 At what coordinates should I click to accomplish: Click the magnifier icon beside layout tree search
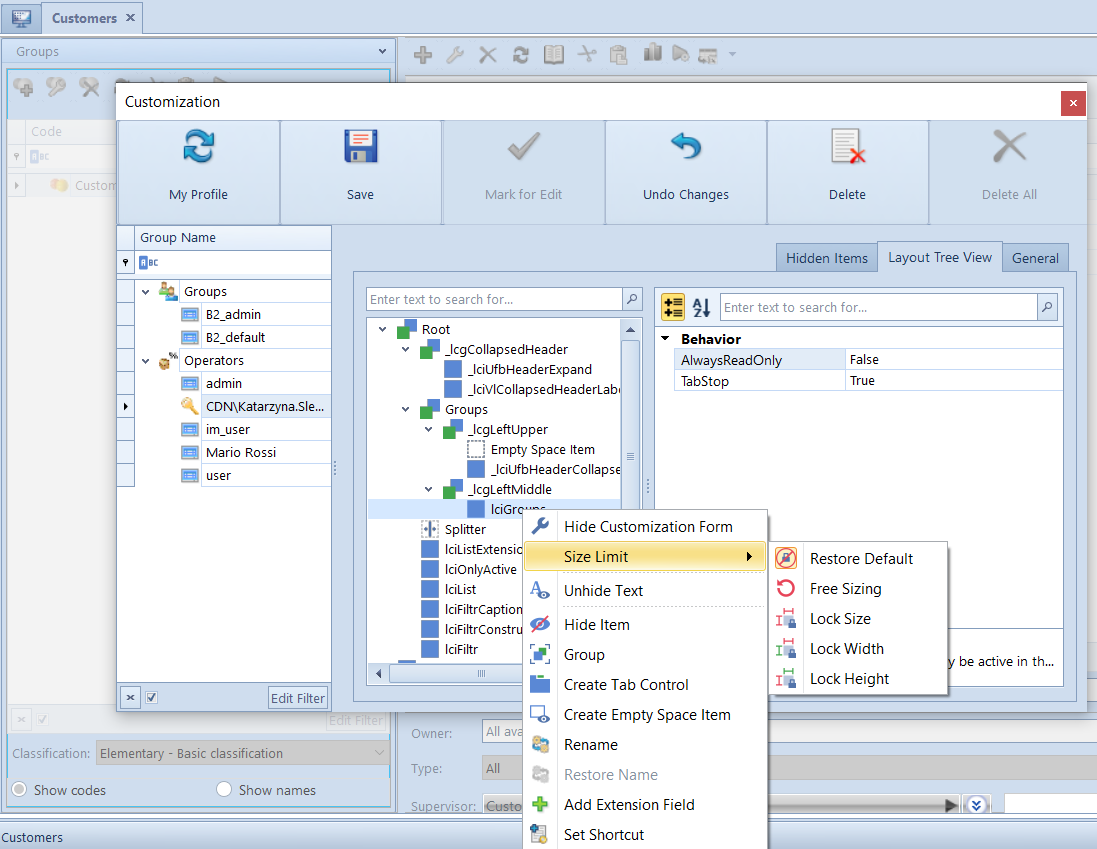(x=632, y=299)
